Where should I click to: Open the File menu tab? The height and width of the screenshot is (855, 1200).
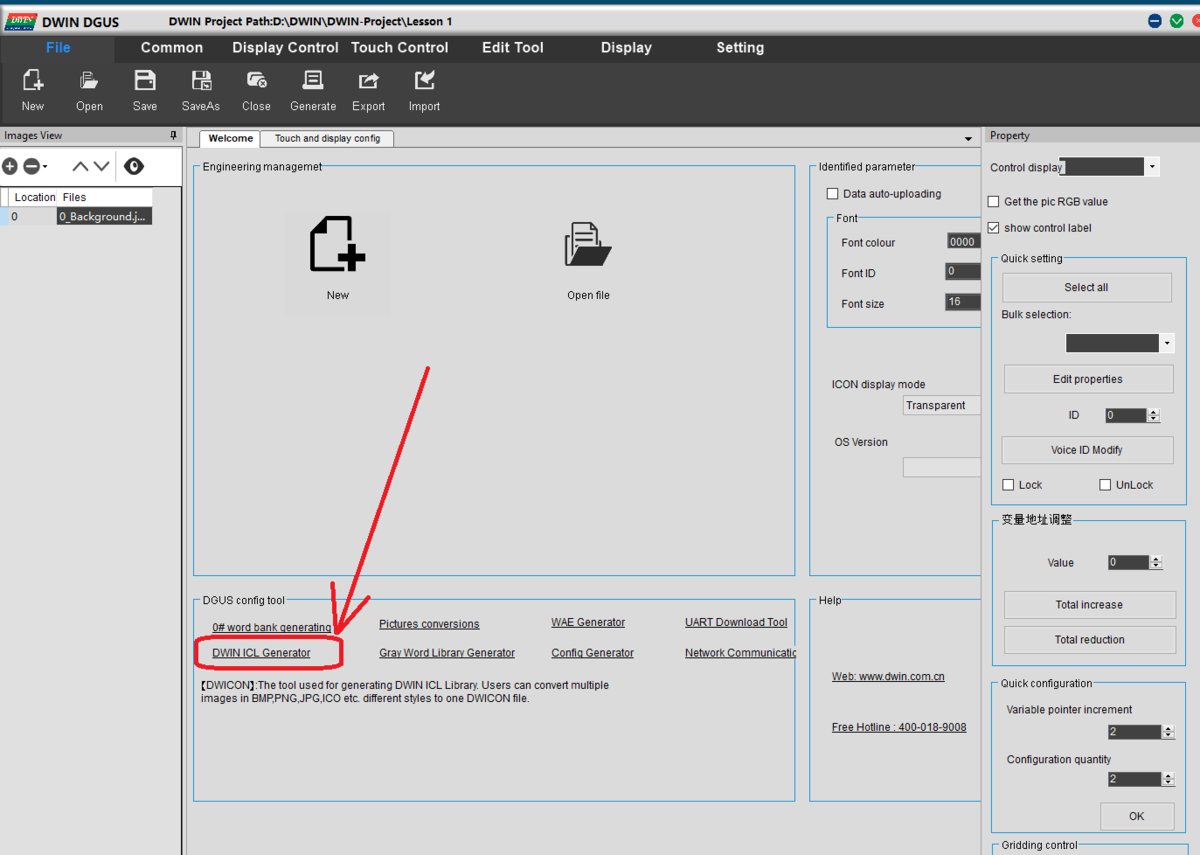[x=58, y=48]
